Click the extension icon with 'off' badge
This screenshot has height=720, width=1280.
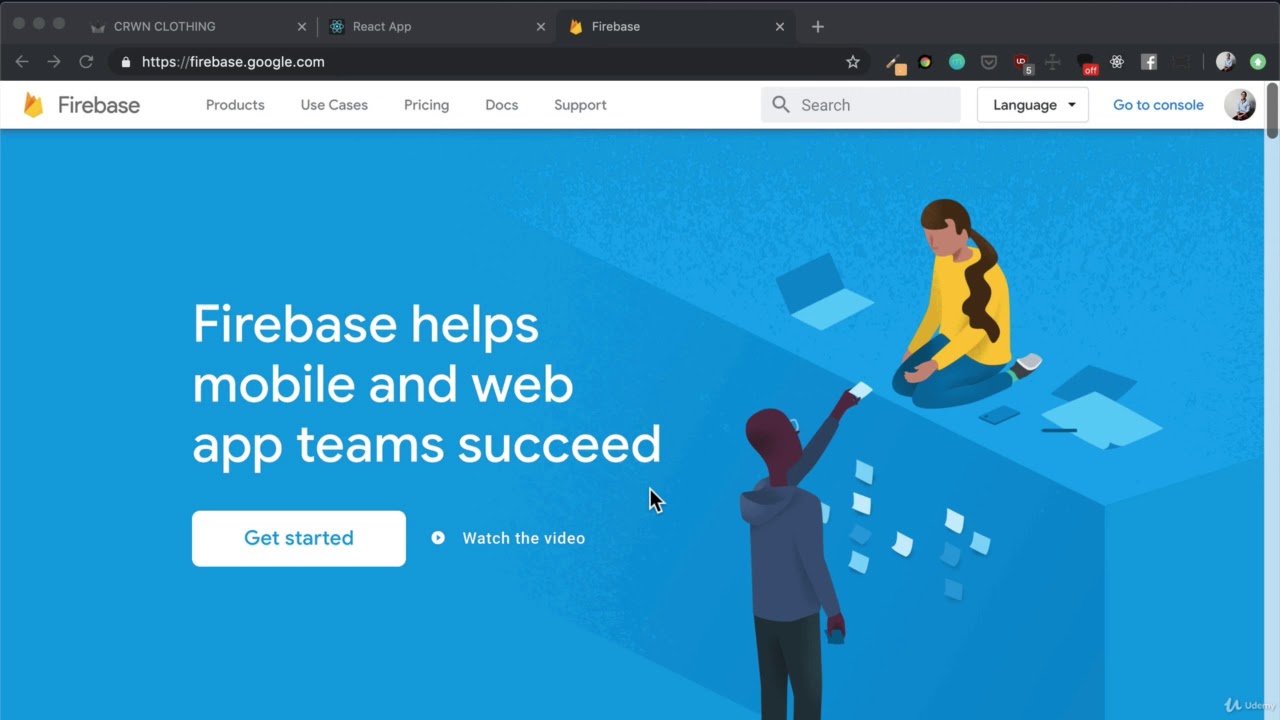tap(1086, 63)
